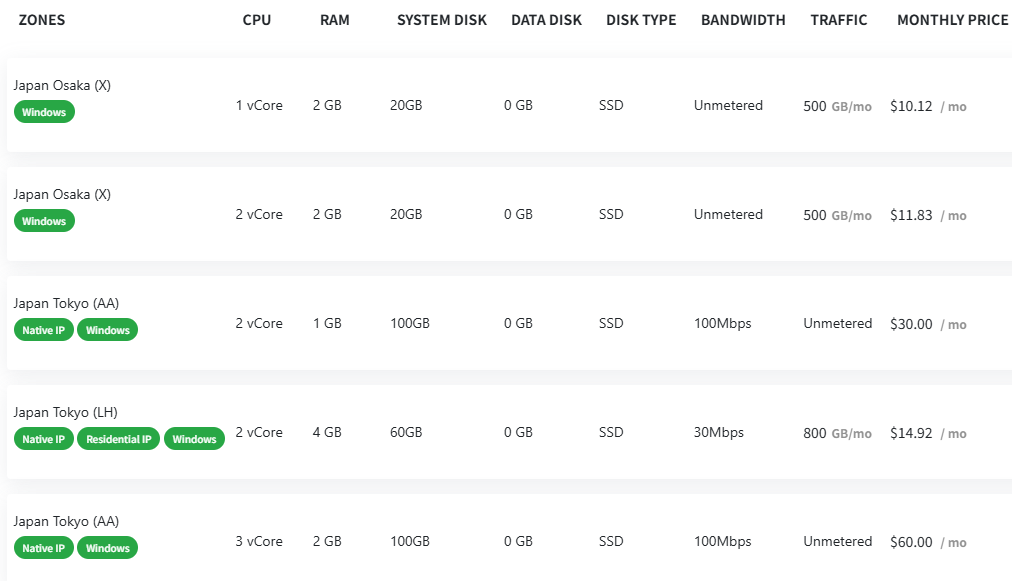Click the TRAFFIC column header
The width and height of the screenshot is (1012, 581).
[839, 20]
